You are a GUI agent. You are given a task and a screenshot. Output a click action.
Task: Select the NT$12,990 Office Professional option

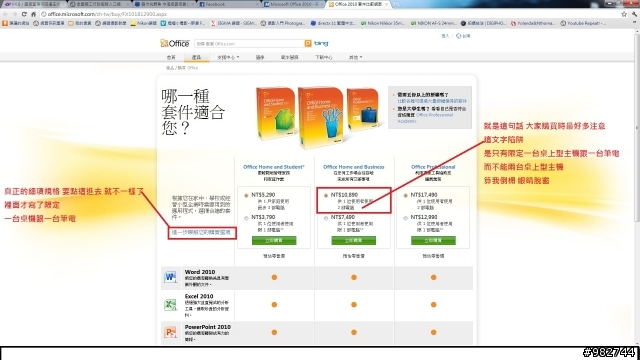pos(405,218)
